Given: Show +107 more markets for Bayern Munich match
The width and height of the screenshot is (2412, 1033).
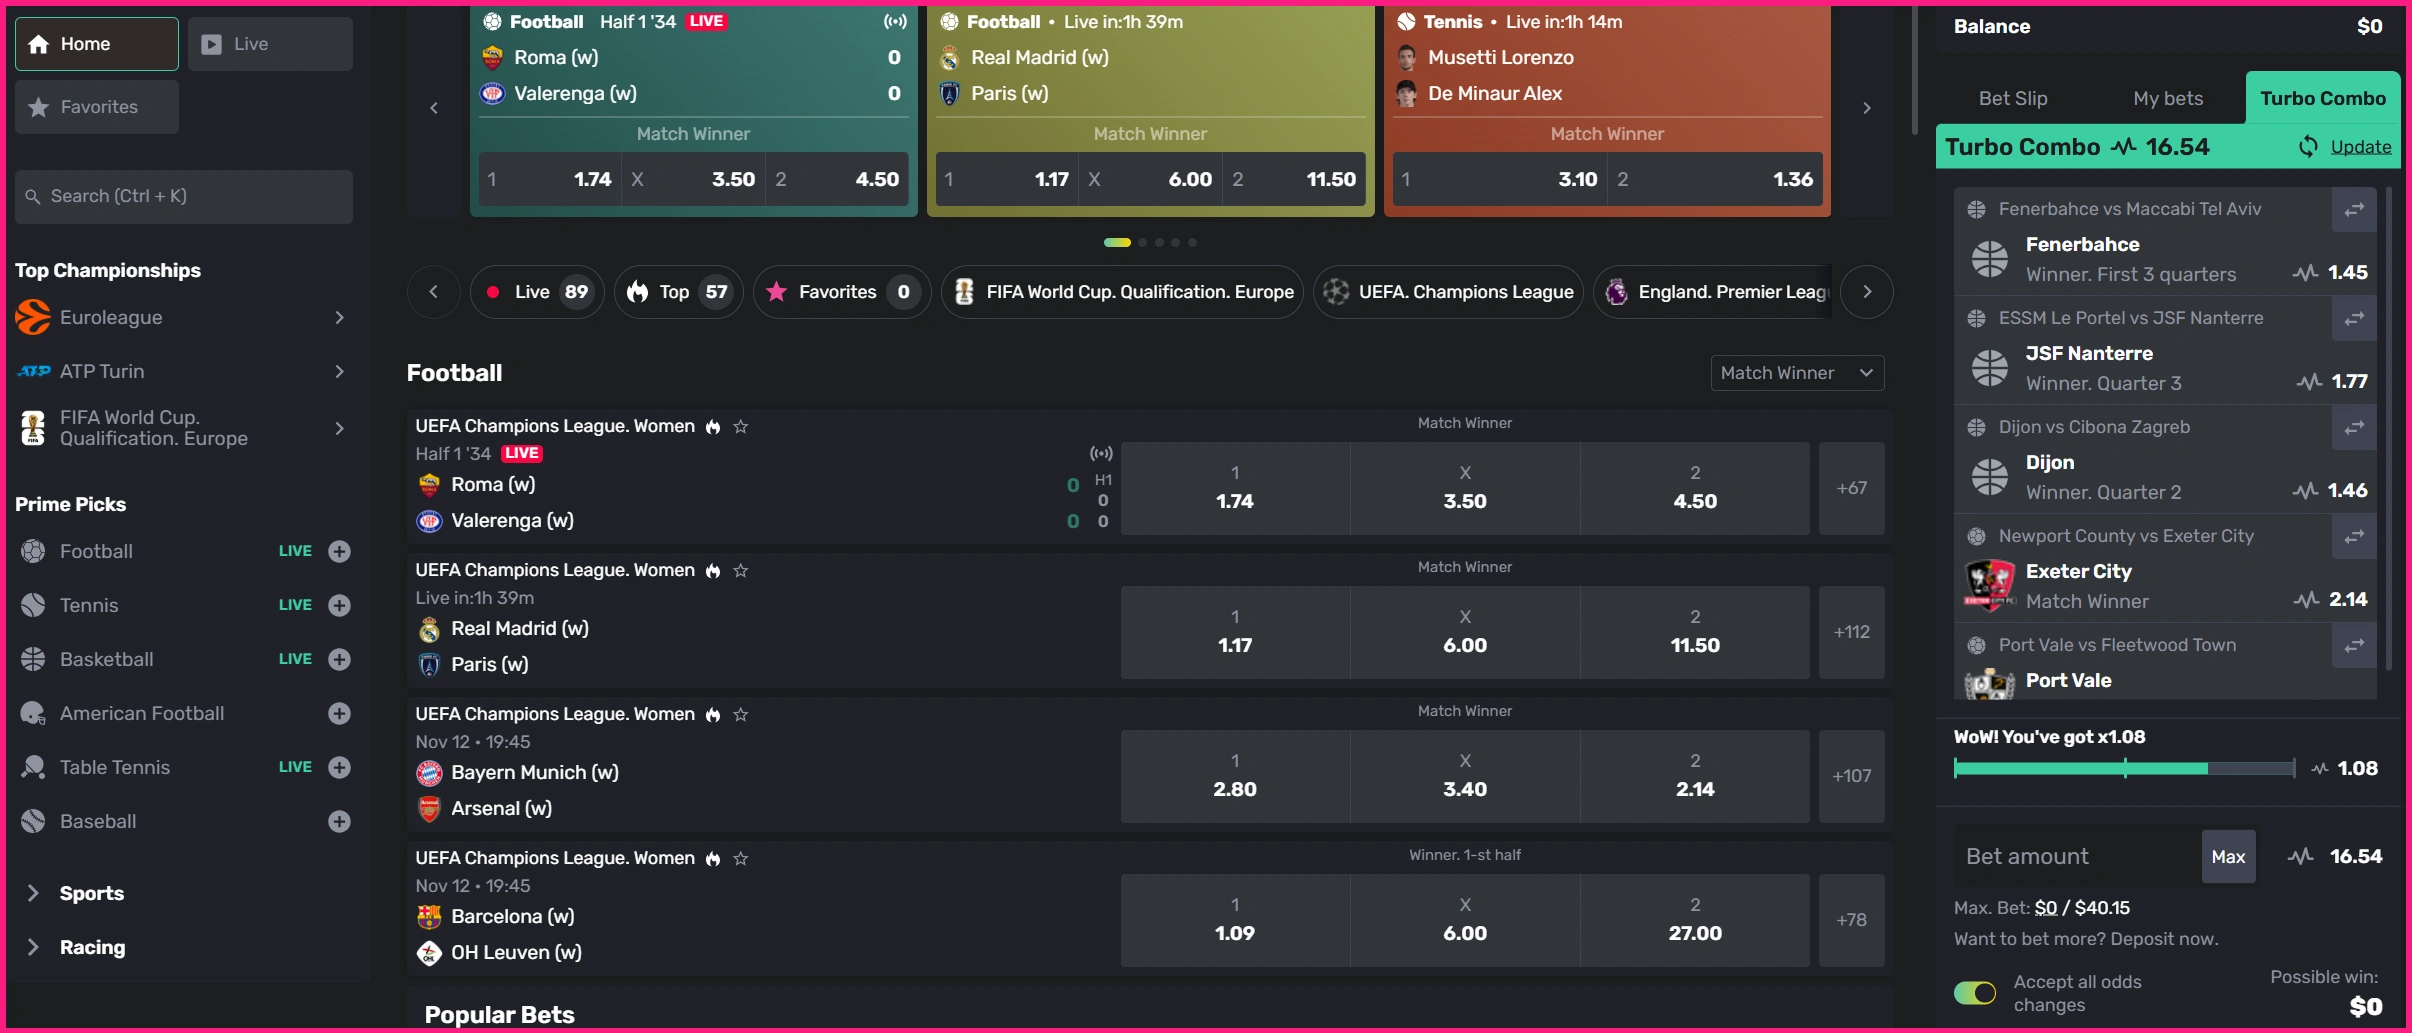Looking at the screenshot, I should (x=1852, y=776).
